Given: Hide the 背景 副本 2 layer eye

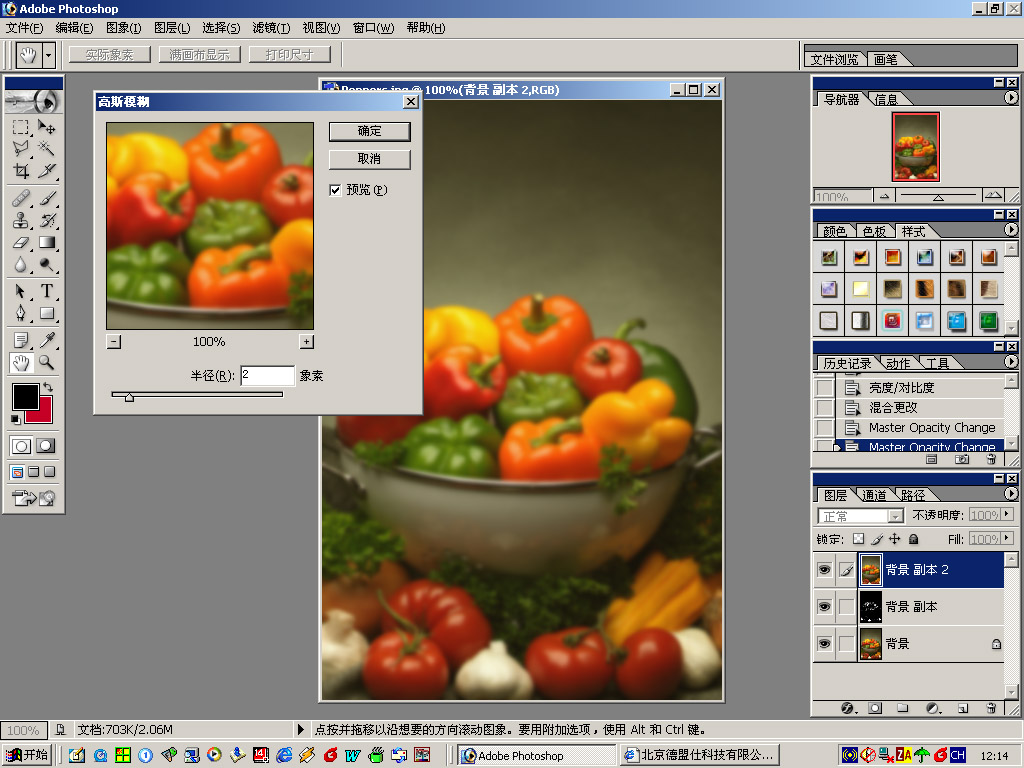Looking at the screenshot, I should [x=824, y=570].
